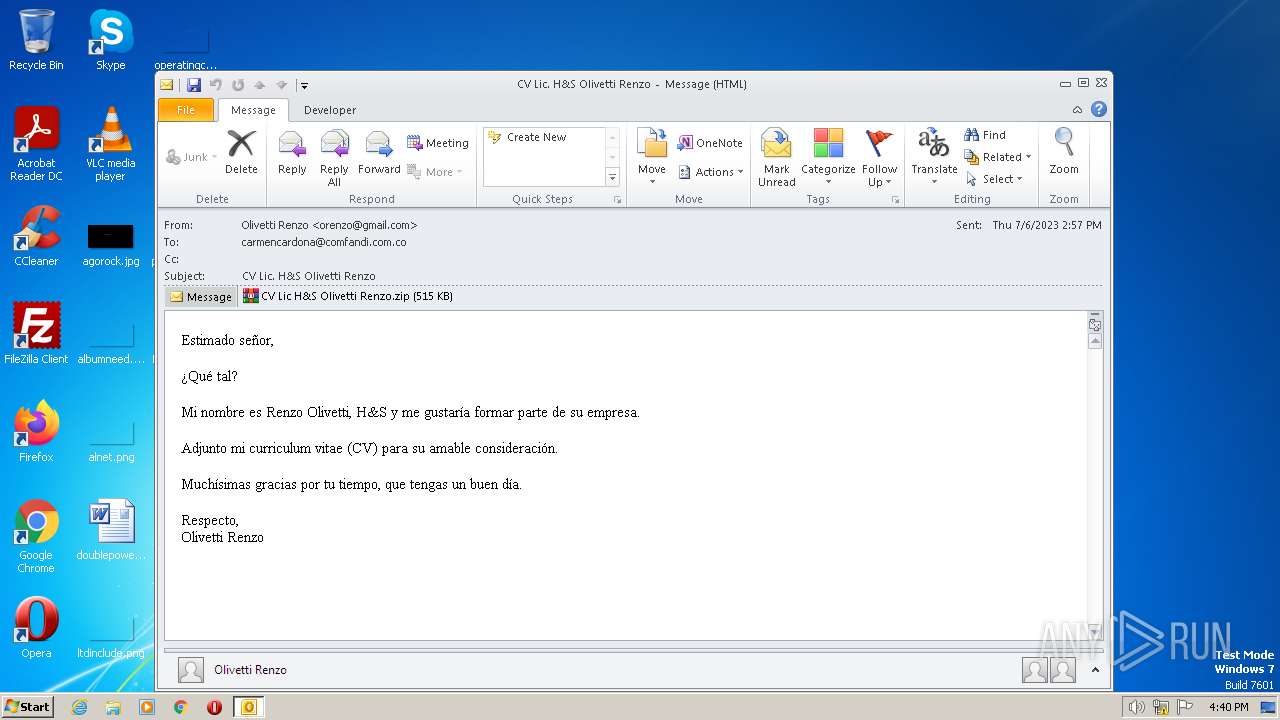Open the Windows Start menu

tap(27, 707)
